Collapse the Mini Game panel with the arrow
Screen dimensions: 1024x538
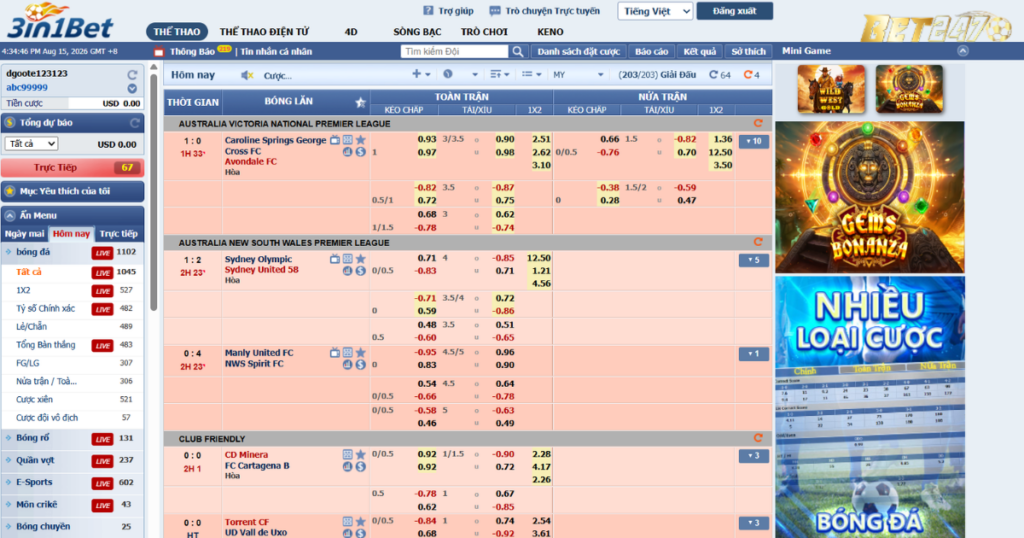pos(963,51)
